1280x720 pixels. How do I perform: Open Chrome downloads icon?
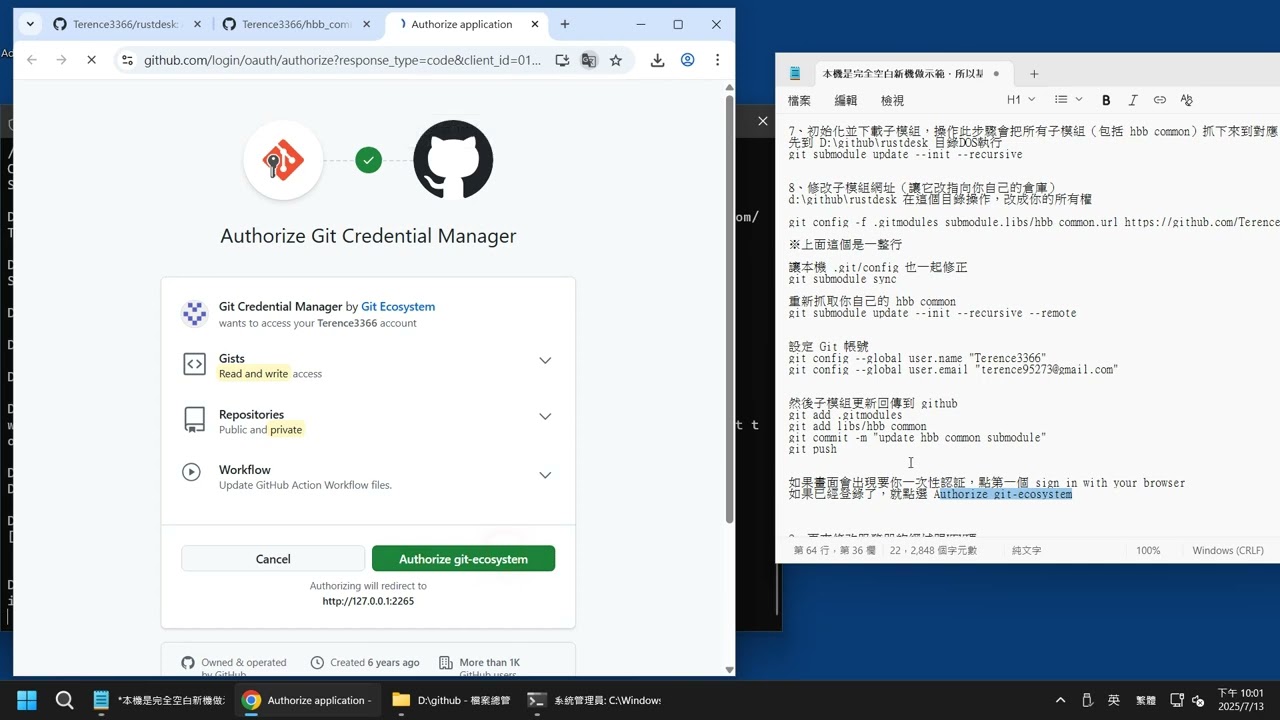pyautogui.click(x=657, y=60)
